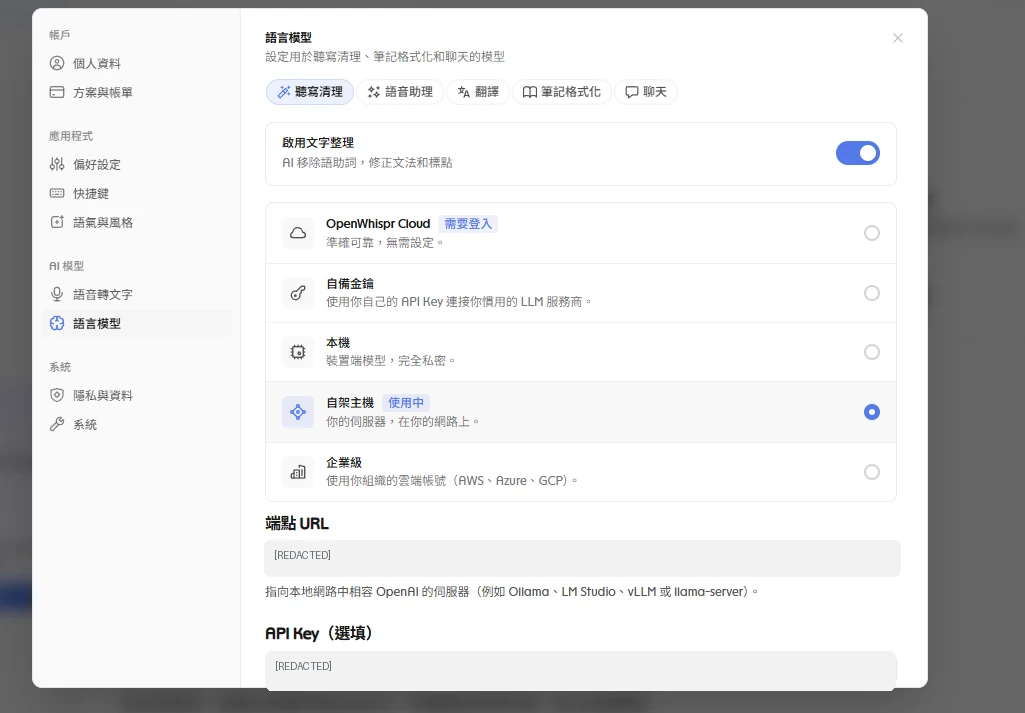Open 隱私與資料 section

point(137,395)
